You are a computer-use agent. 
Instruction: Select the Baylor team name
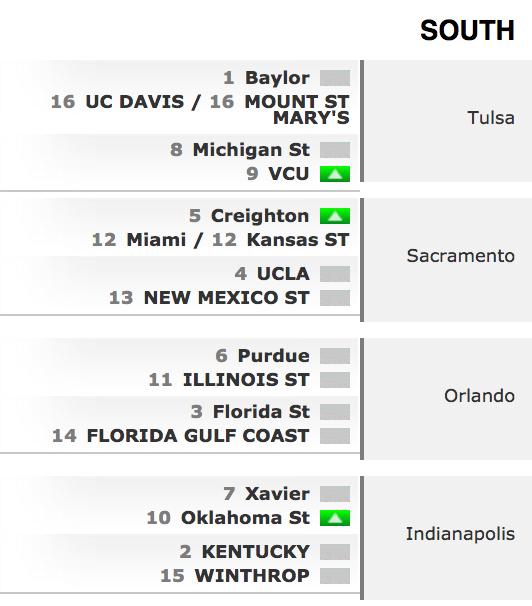coord(277,78)
